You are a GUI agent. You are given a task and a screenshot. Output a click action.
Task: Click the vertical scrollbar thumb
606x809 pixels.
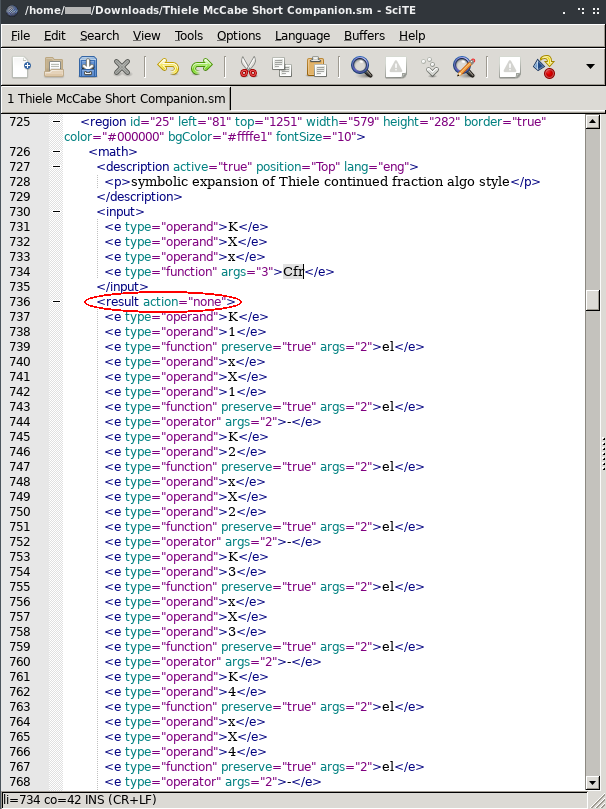pyautogui.click(x=593, y=301)
